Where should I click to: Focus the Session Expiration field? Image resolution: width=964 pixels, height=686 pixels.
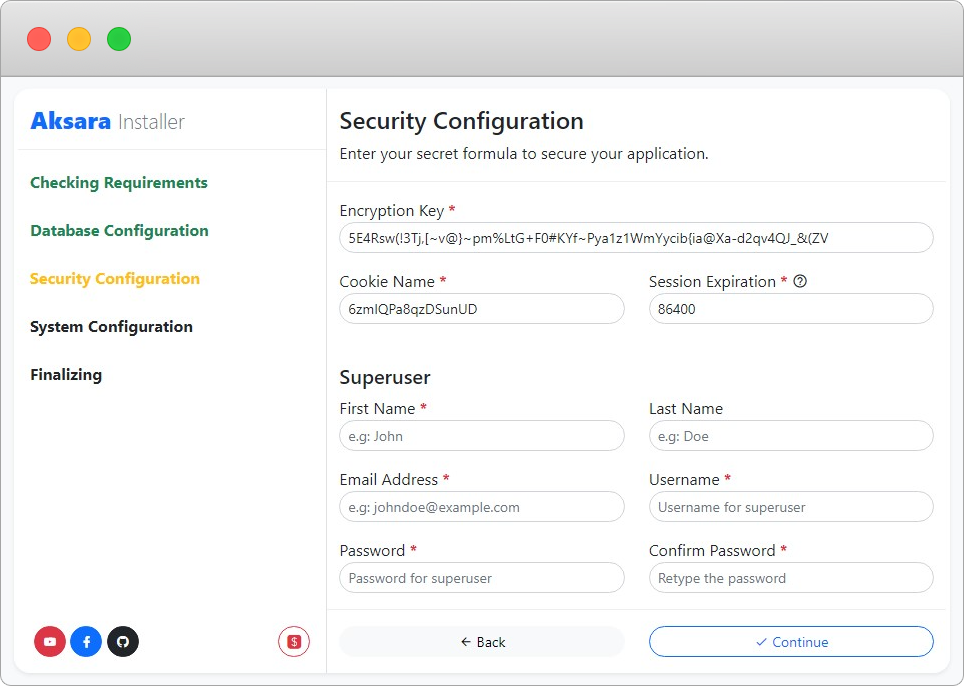tap(791, 309)
